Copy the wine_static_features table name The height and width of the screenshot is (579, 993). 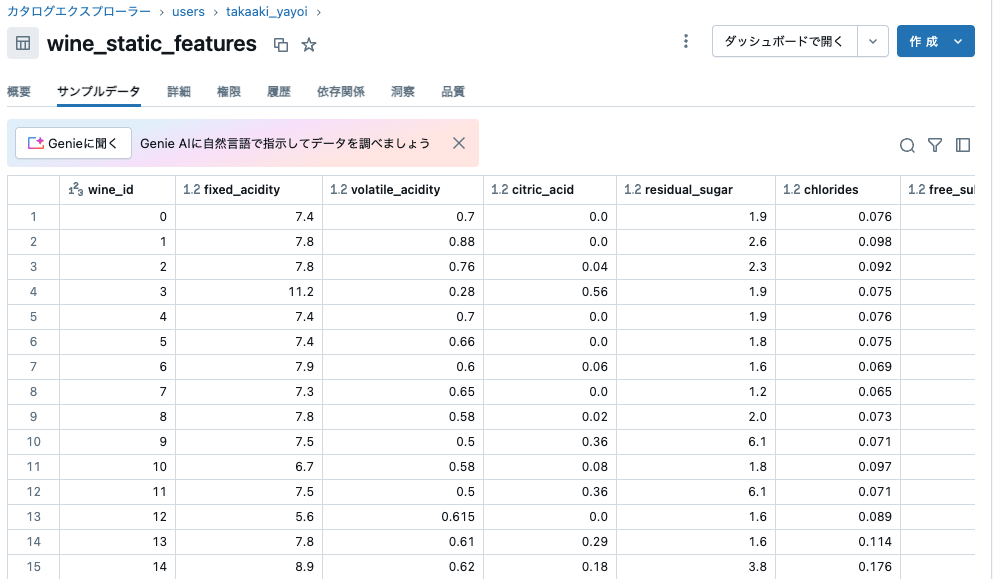[280, 44]
